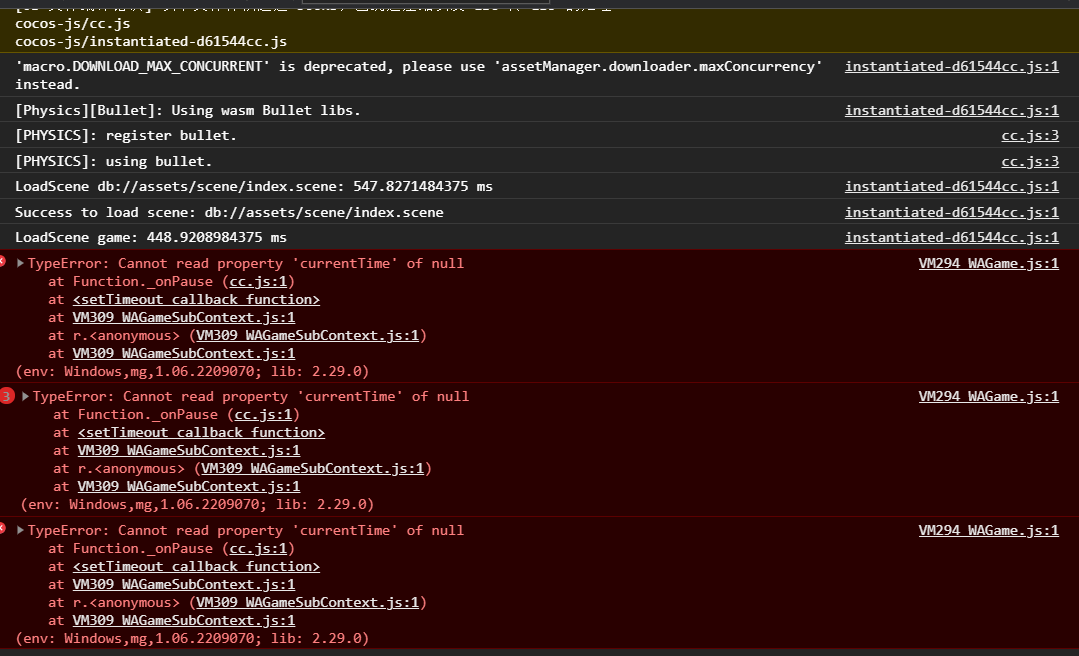
Task: Open VM294 WAGame.js:1 link of first TypeError
Action: [988, 264]
